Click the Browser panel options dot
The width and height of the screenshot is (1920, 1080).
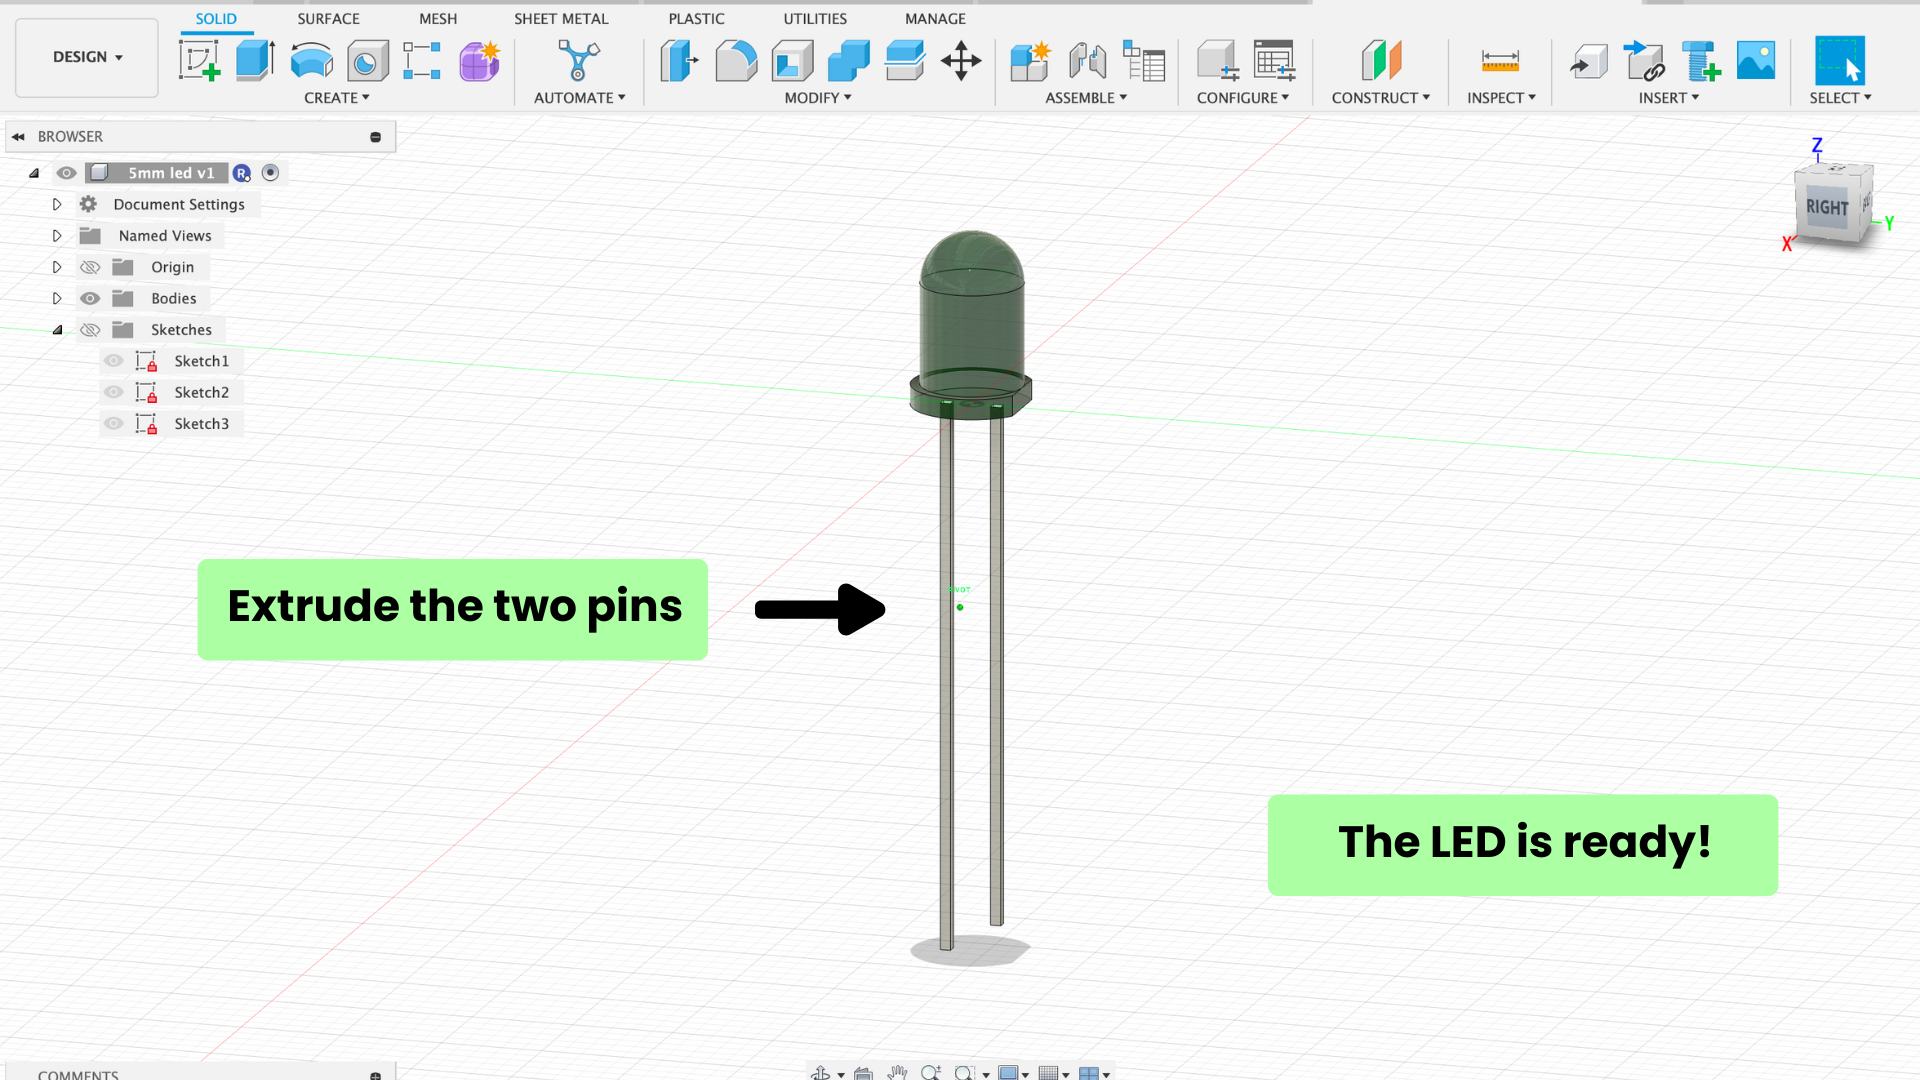tap(376, 137)
